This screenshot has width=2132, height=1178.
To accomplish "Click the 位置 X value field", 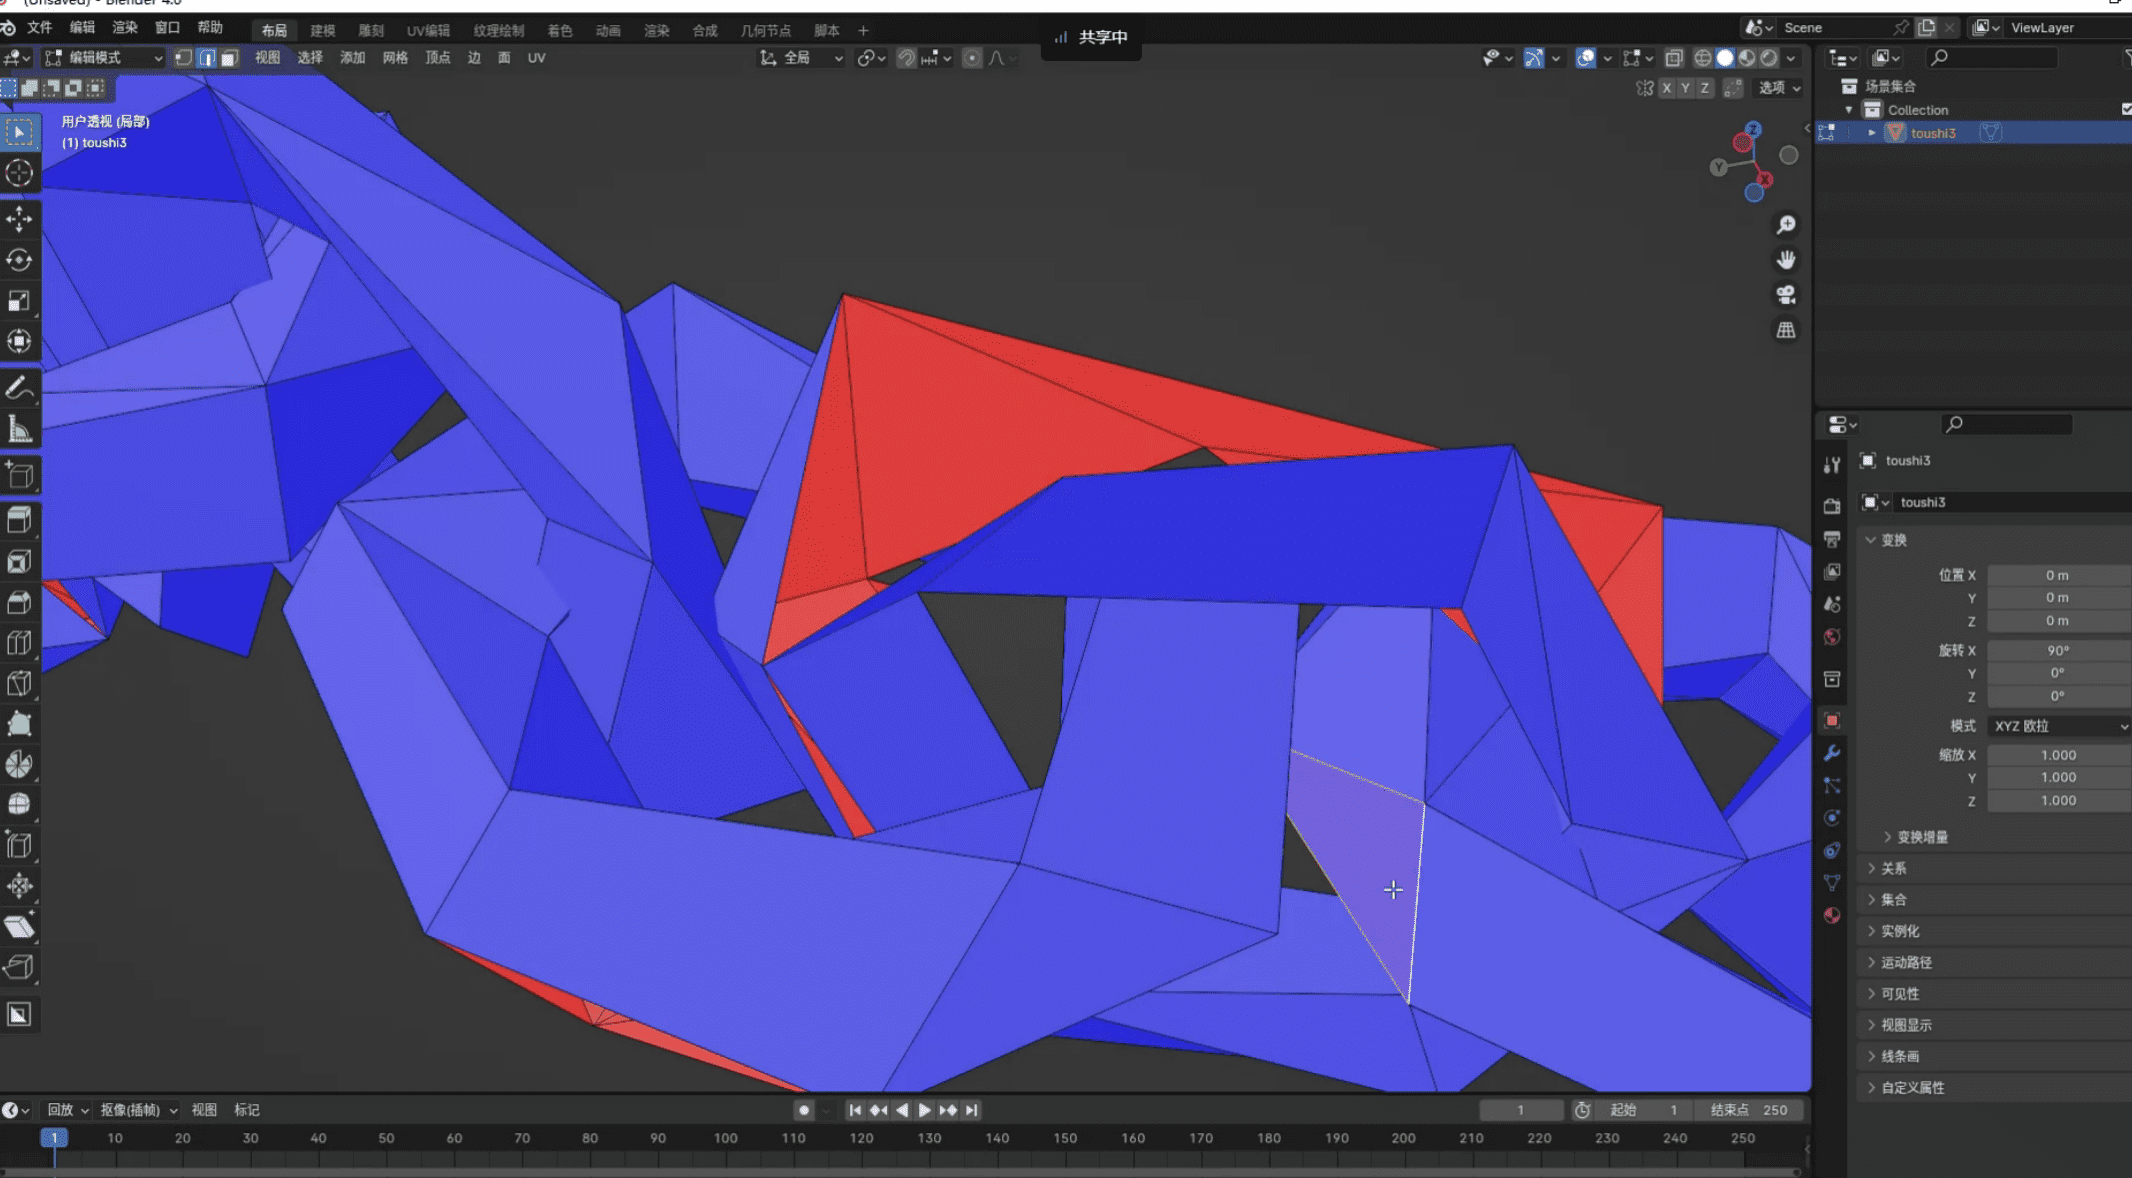I will click(x=2056, y=575).
